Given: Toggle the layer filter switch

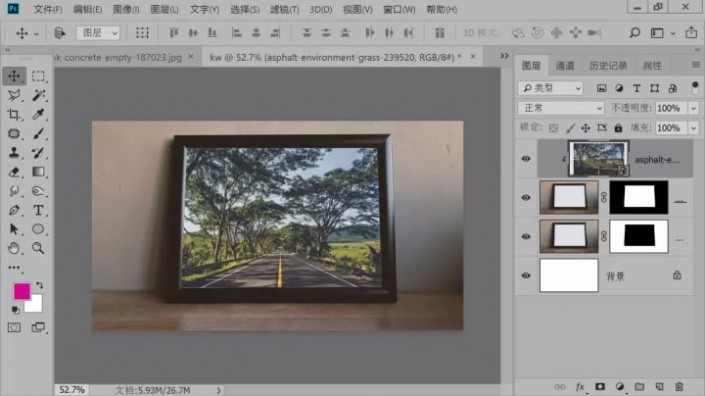Looking at the screenshot, I should 695,88.
